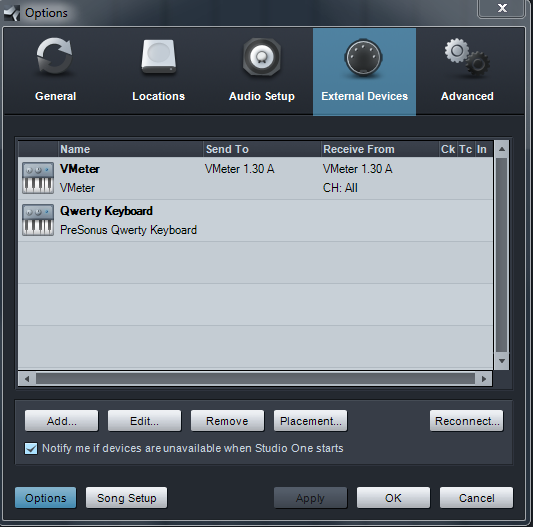Click the Qwerty Keyboard device icon
This screenshot has height=527, width=533.
38,220
